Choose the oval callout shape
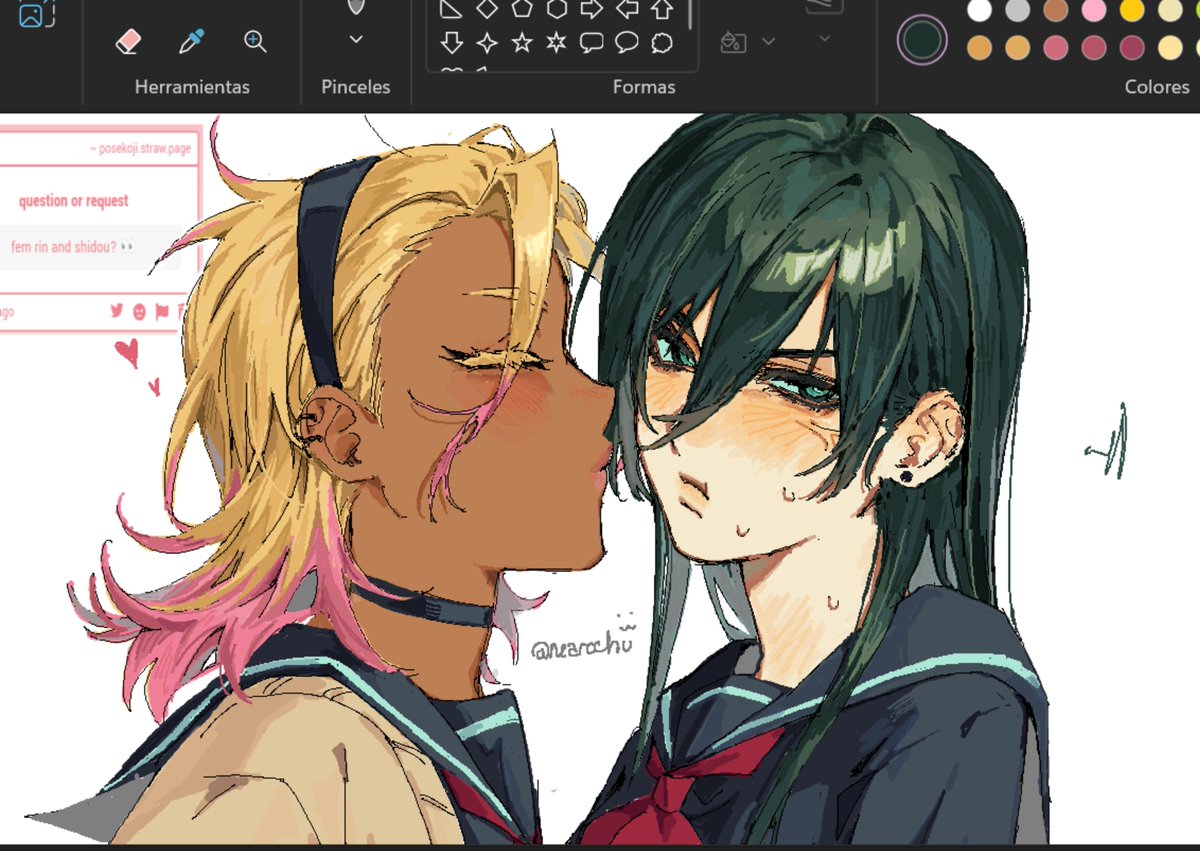This screenshot has width=1200, height=851. coord(627,43)
